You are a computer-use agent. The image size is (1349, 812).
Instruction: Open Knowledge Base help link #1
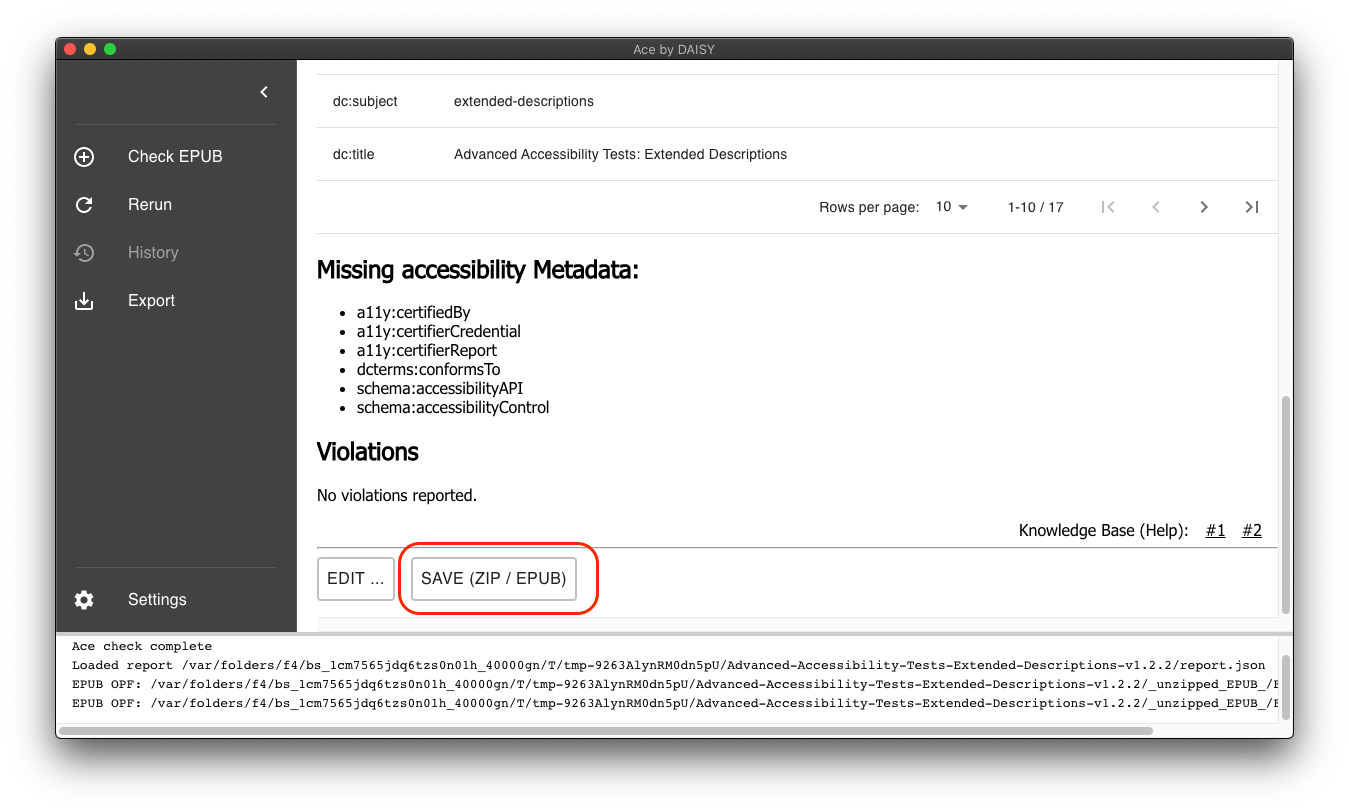1215,531
